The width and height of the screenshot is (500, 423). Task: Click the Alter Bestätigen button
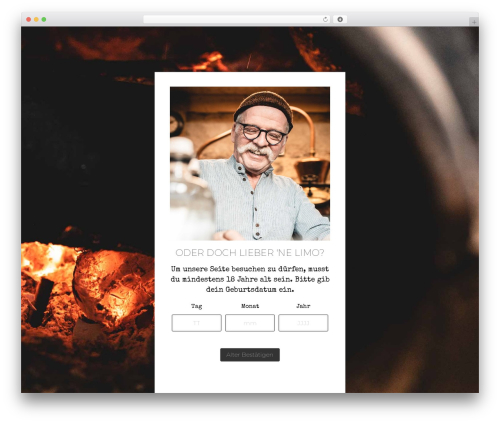point(250,355)
